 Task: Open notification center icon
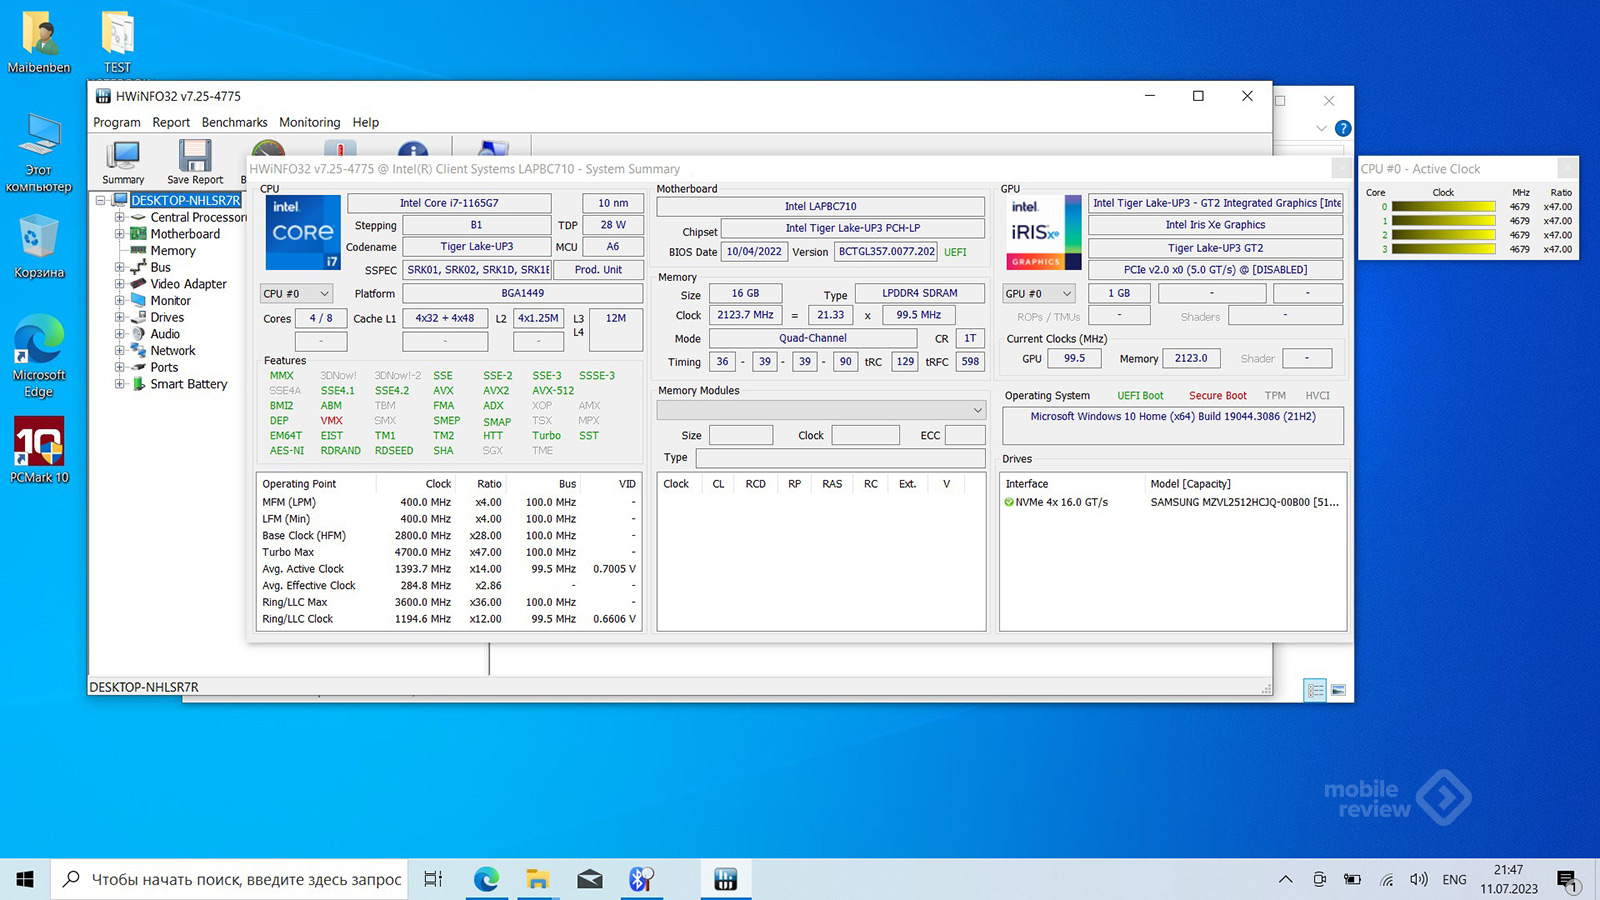coord(1567,880)
